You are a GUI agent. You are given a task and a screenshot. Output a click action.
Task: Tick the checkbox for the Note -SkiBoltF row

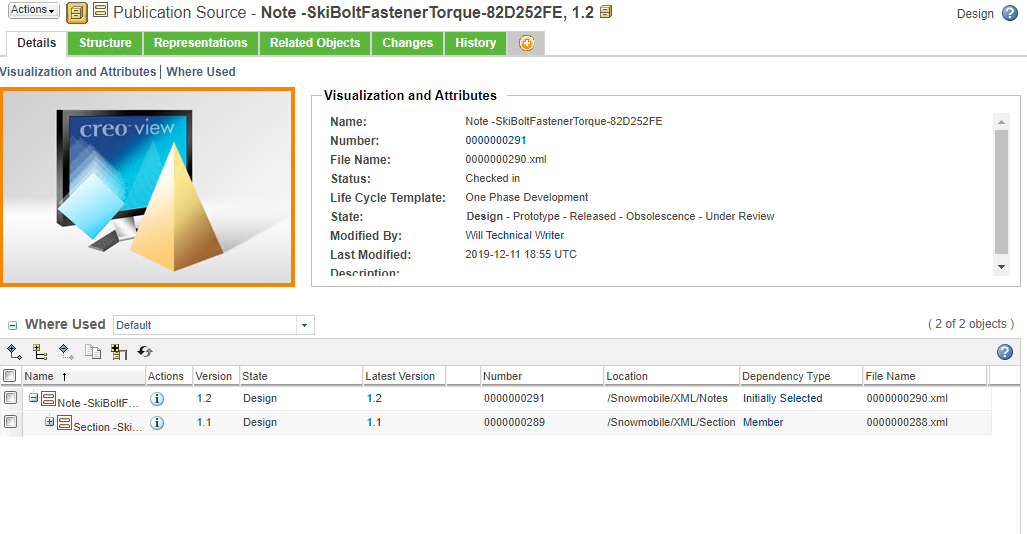click(x=10, y=398)
